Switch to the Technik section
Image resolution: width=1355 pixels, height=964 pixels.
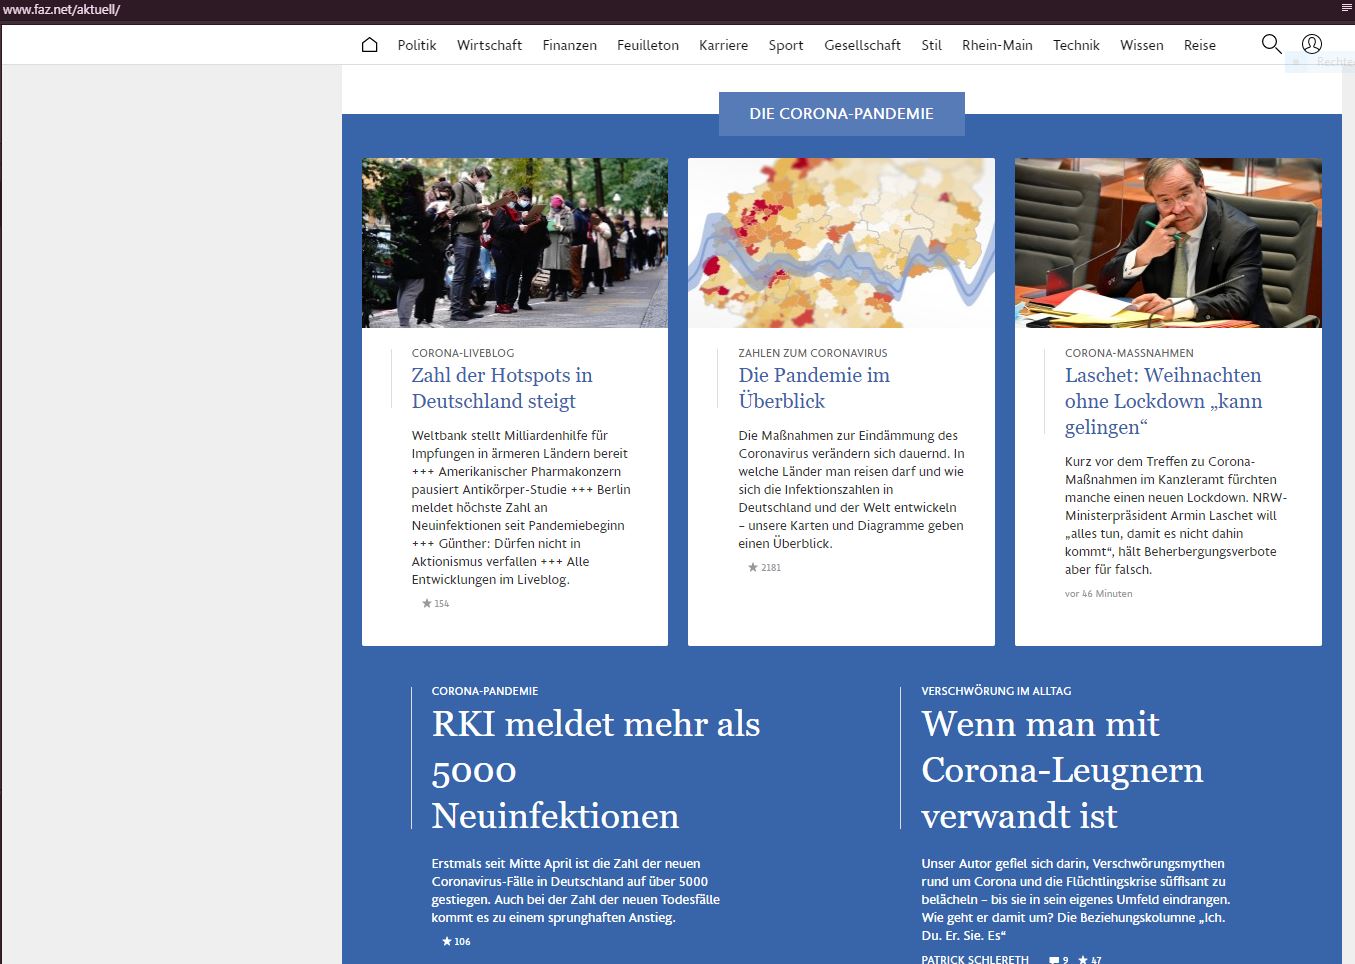pos(1076,45)
